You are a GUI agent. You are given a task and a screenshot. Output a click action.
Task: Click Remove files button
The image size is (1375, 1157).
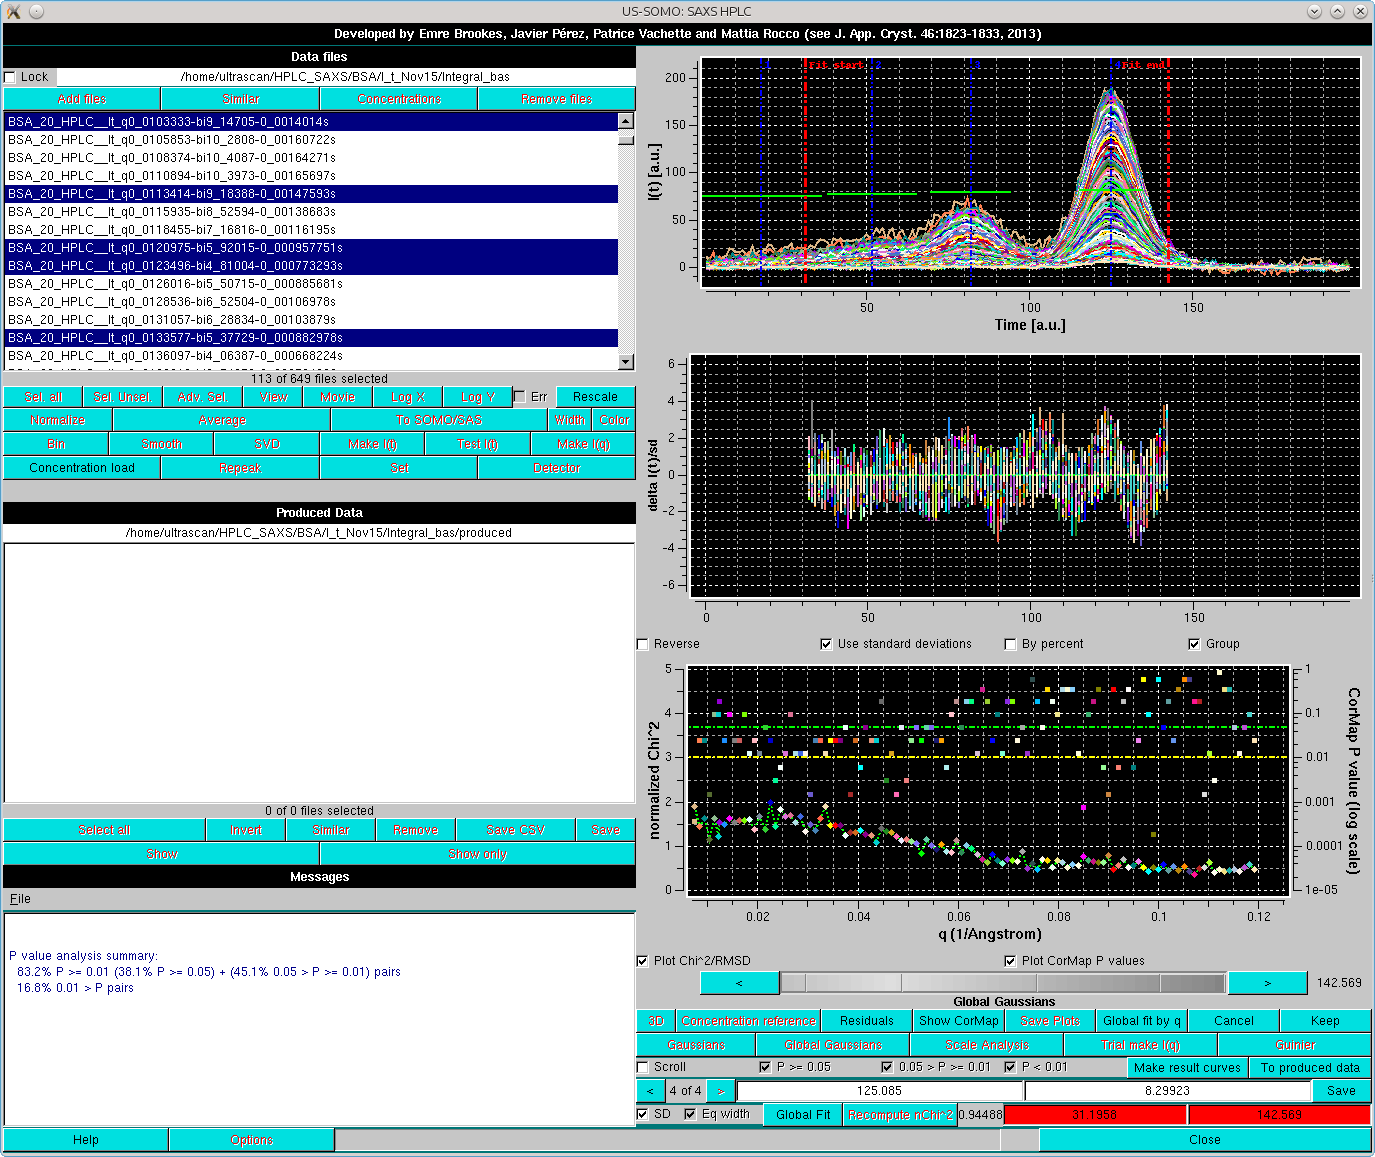point(557,99)
